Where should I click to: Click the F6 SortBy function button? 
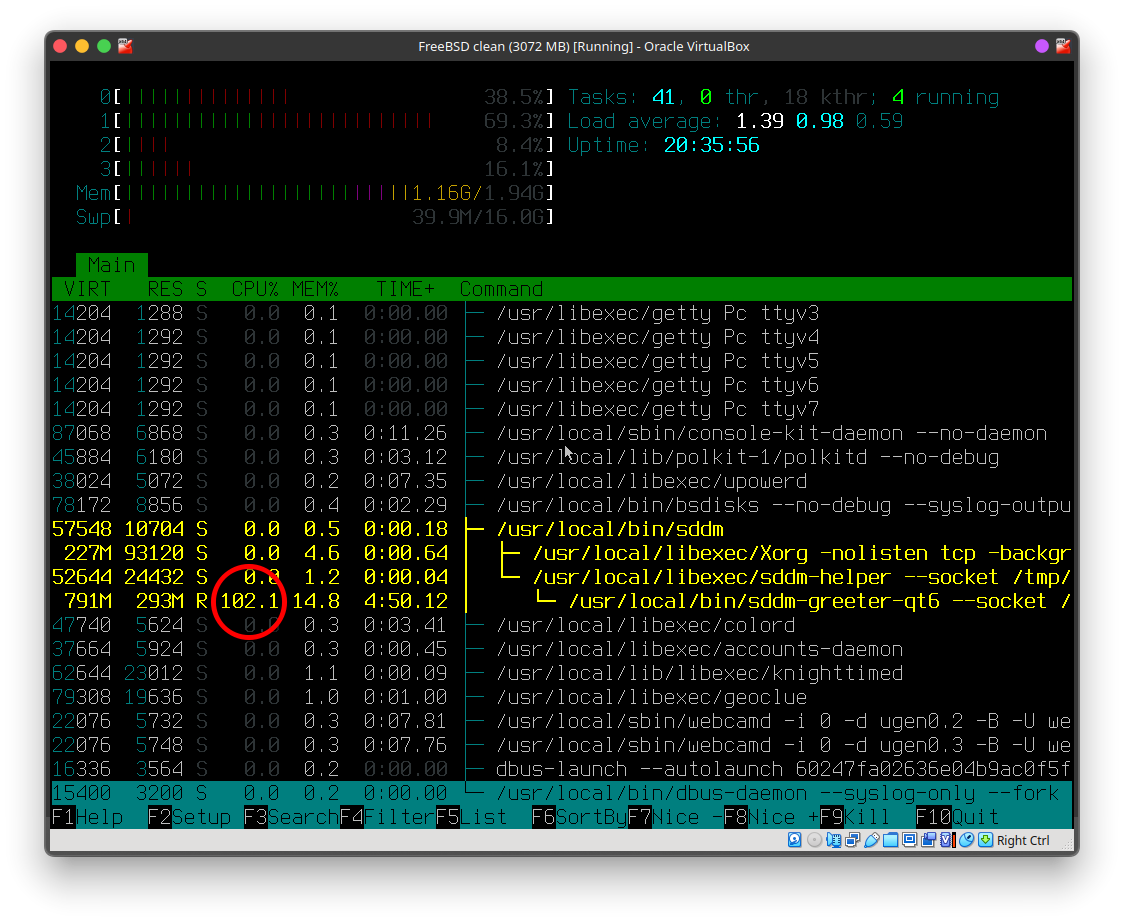(579, 817)
